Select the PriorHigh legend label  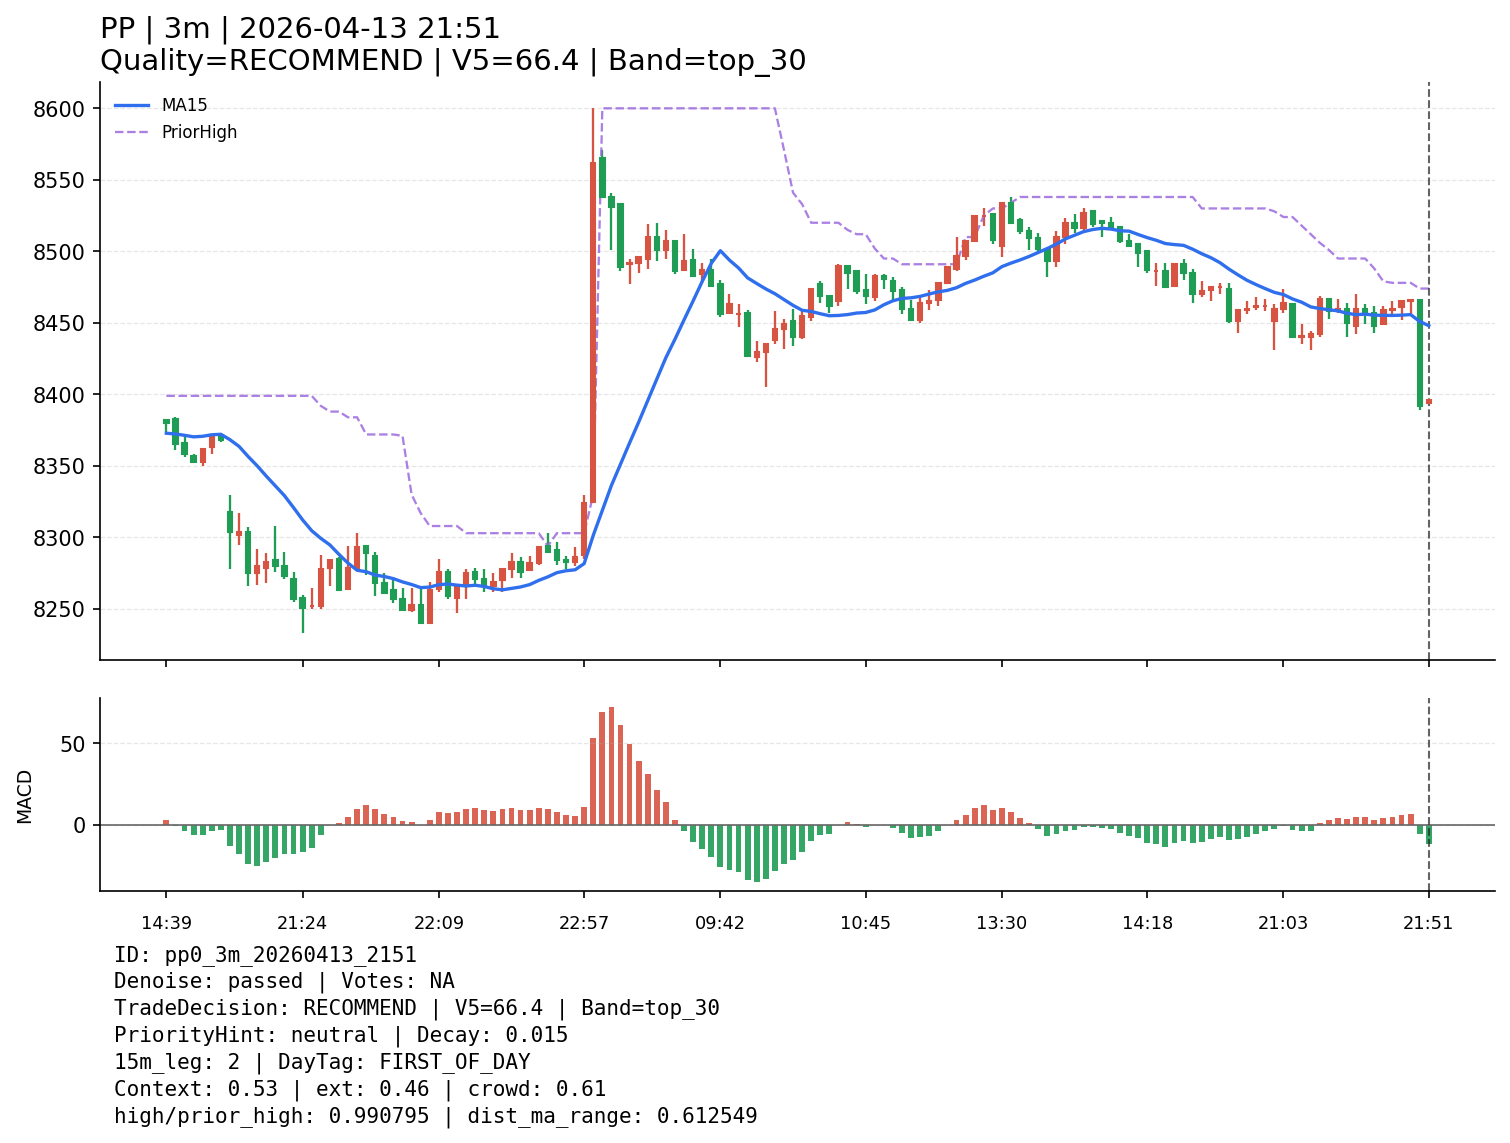(x=199, y=132)
